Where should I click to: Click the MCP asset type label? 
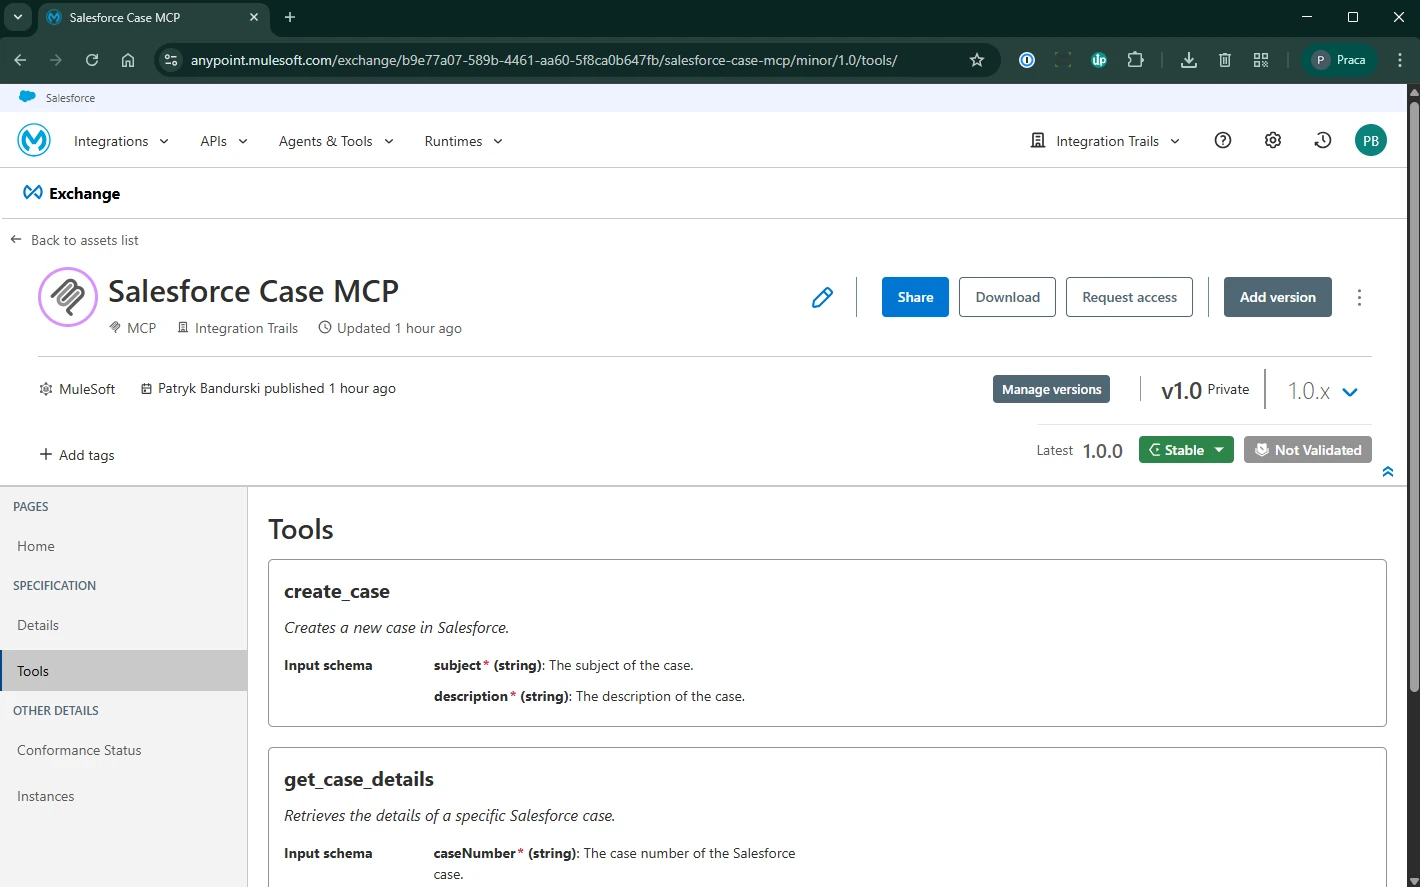[141, 328]
